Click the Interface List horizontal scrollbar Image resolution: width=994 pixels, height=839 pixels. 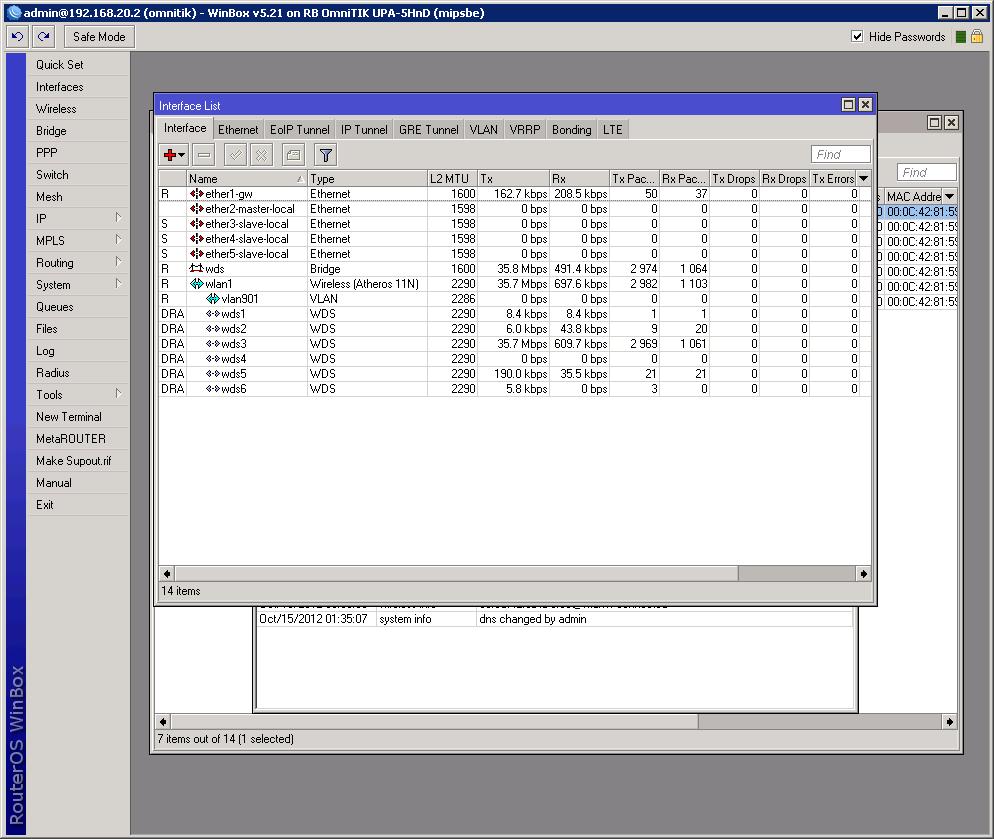click(x=456, y=574)
